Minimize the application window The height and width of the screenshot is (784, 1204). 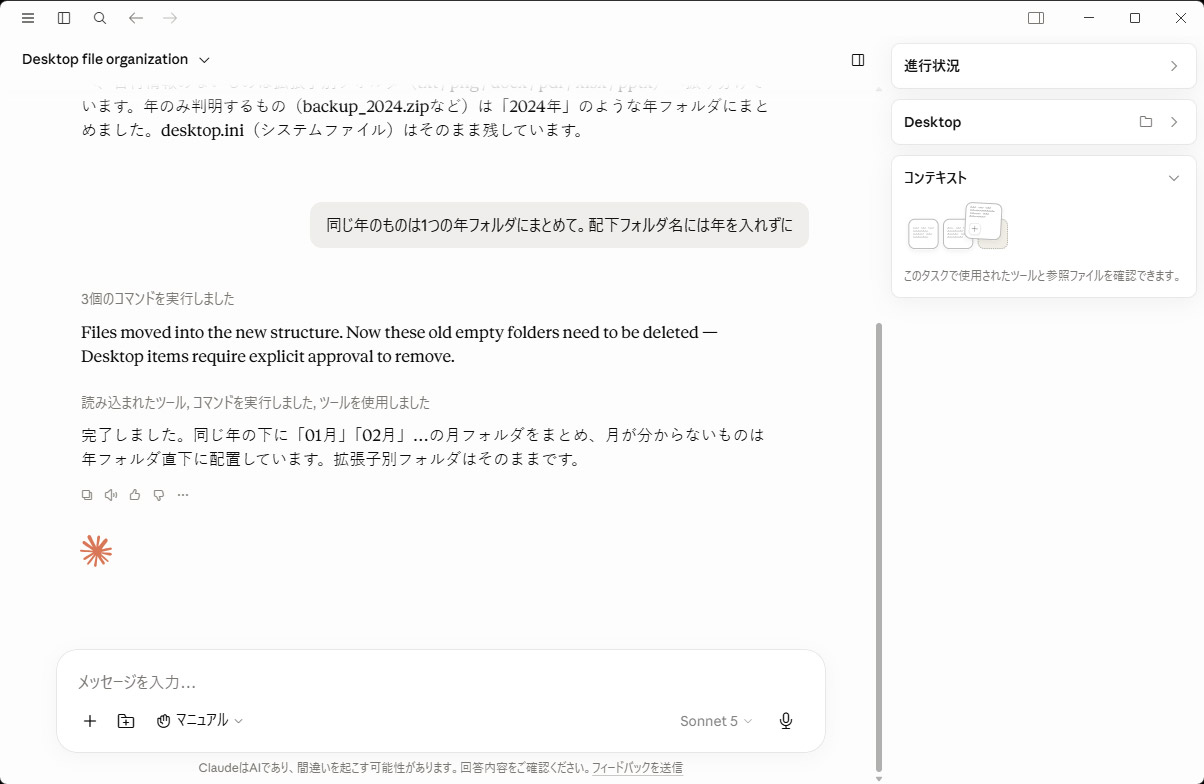click(1089, 18)
